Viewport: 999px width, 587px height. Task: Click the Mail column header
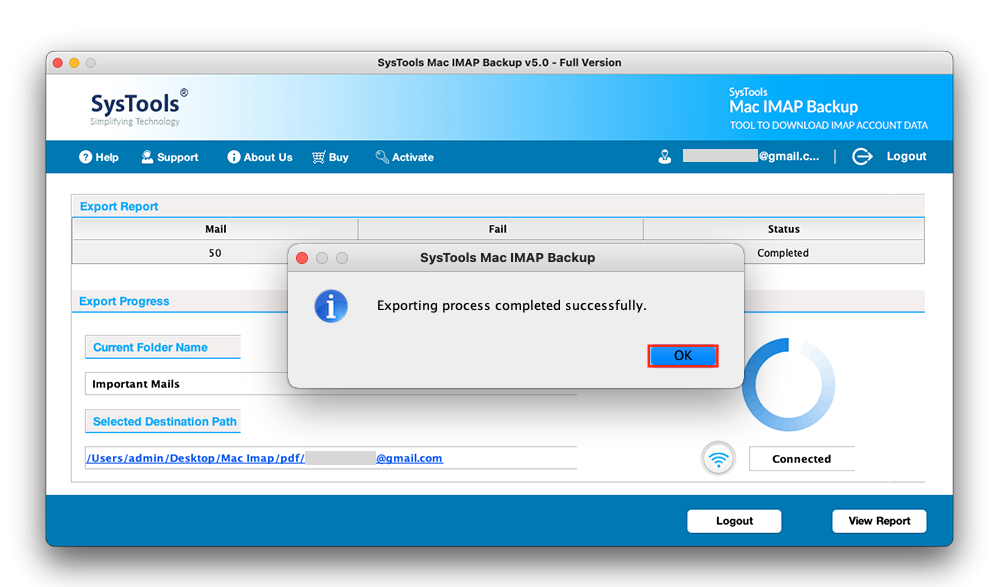215,229
